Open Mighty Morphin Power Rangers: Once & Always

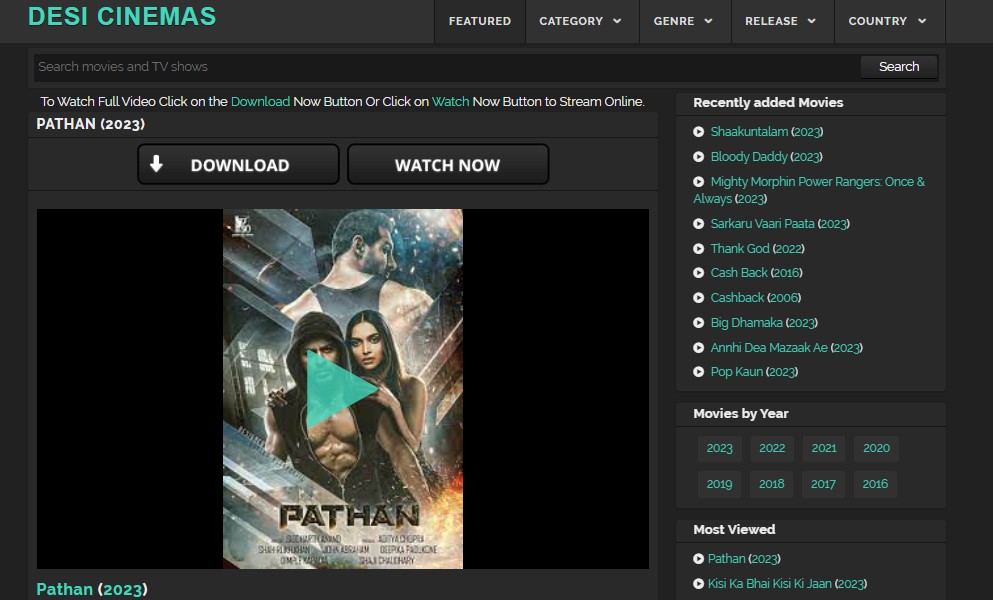click(809, 190)
